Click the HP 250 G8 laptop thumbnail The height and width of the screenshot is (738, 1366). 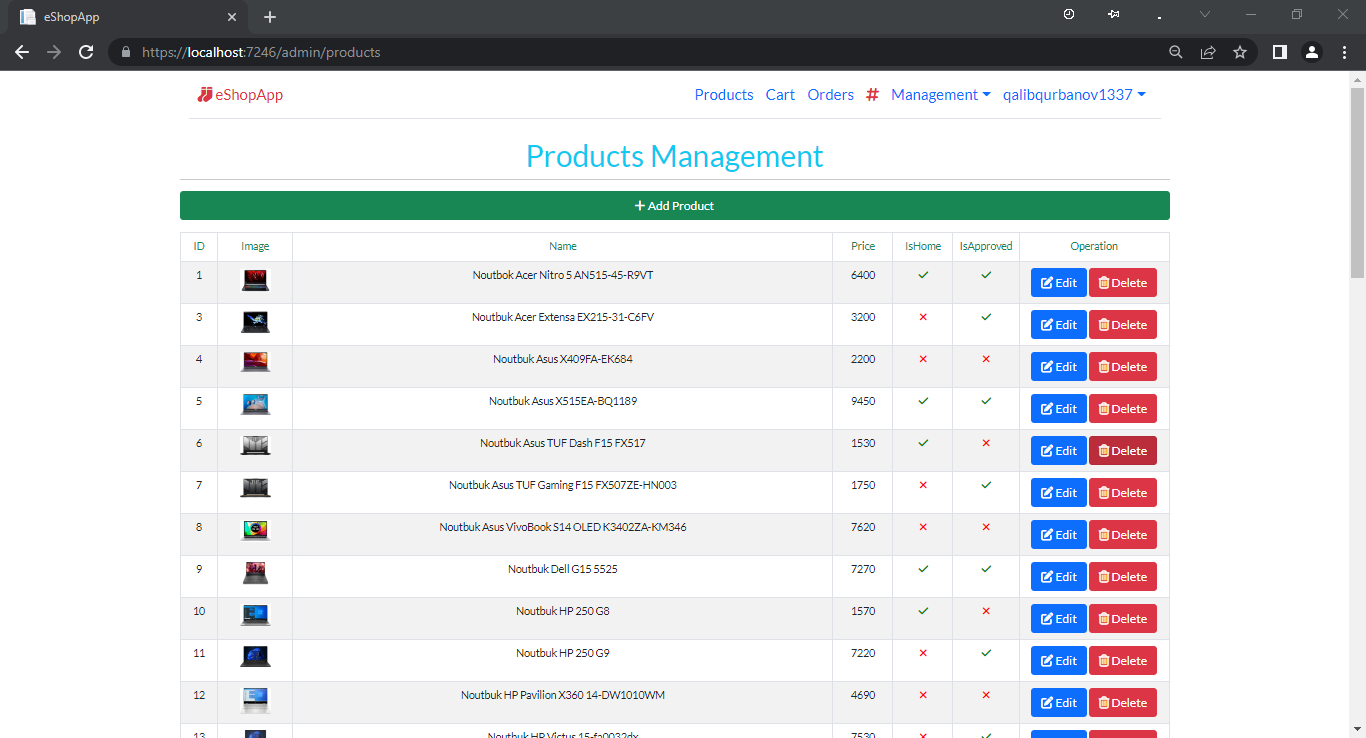point(255,615)
